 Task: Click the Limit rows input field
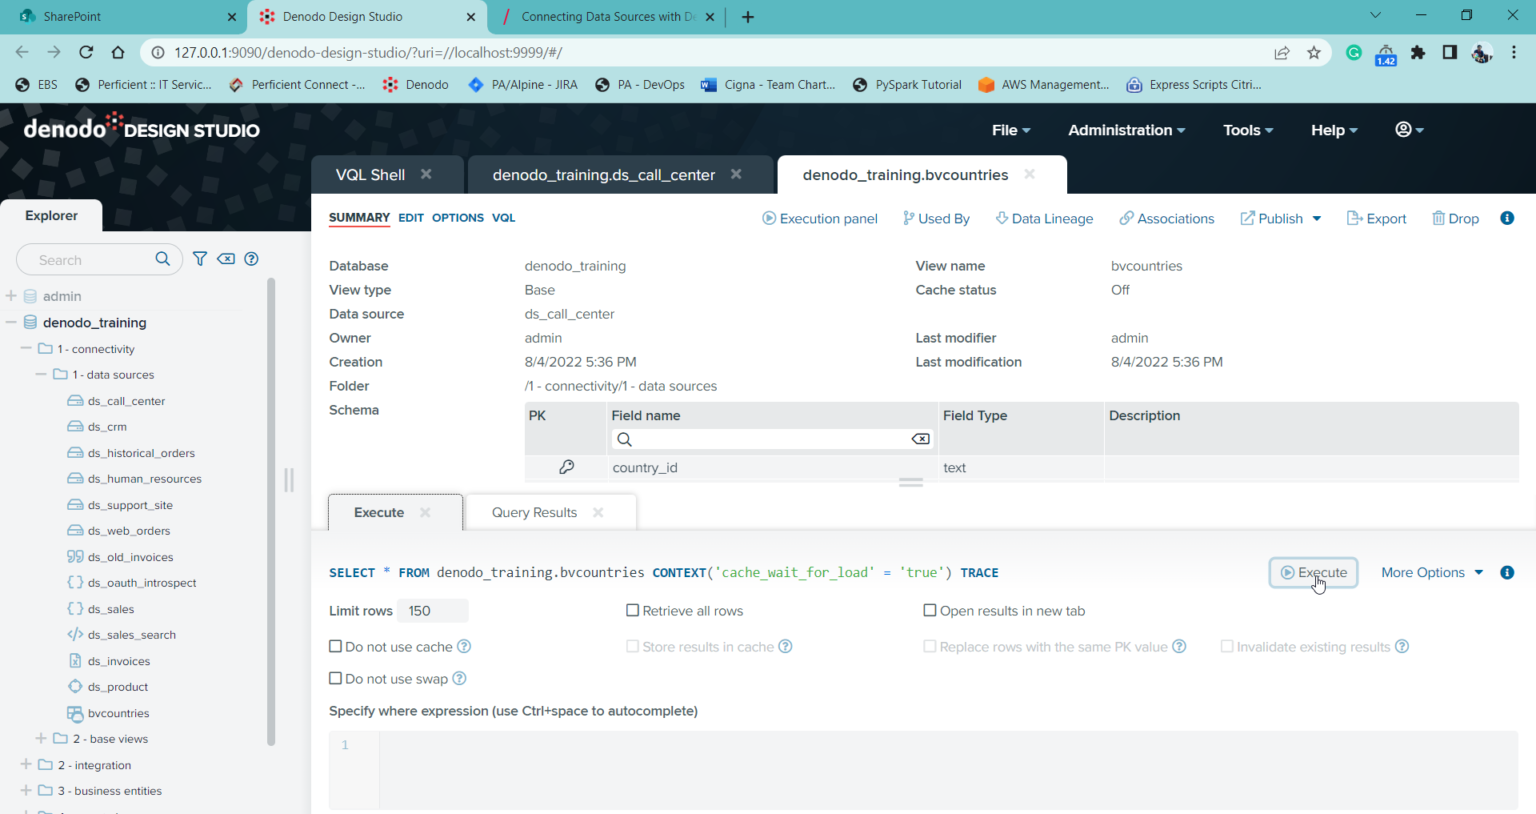432,611
